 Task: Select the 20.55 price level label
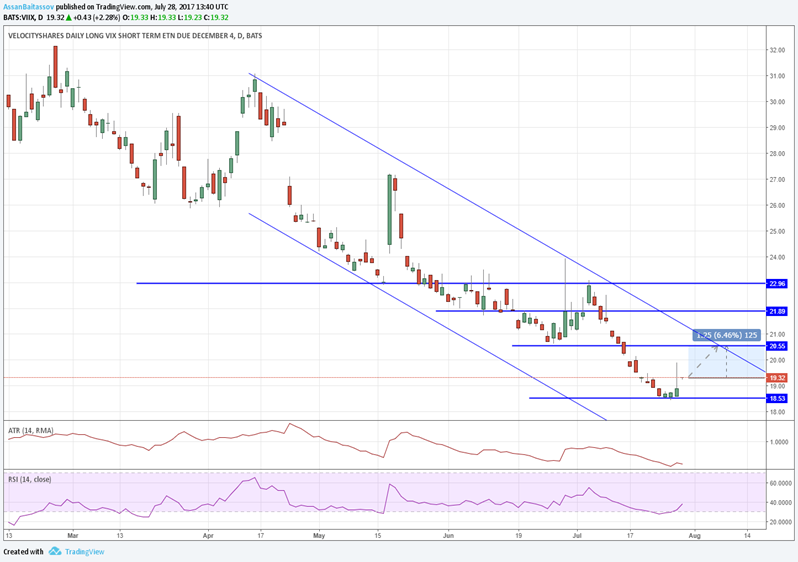[x=777, y=346]
